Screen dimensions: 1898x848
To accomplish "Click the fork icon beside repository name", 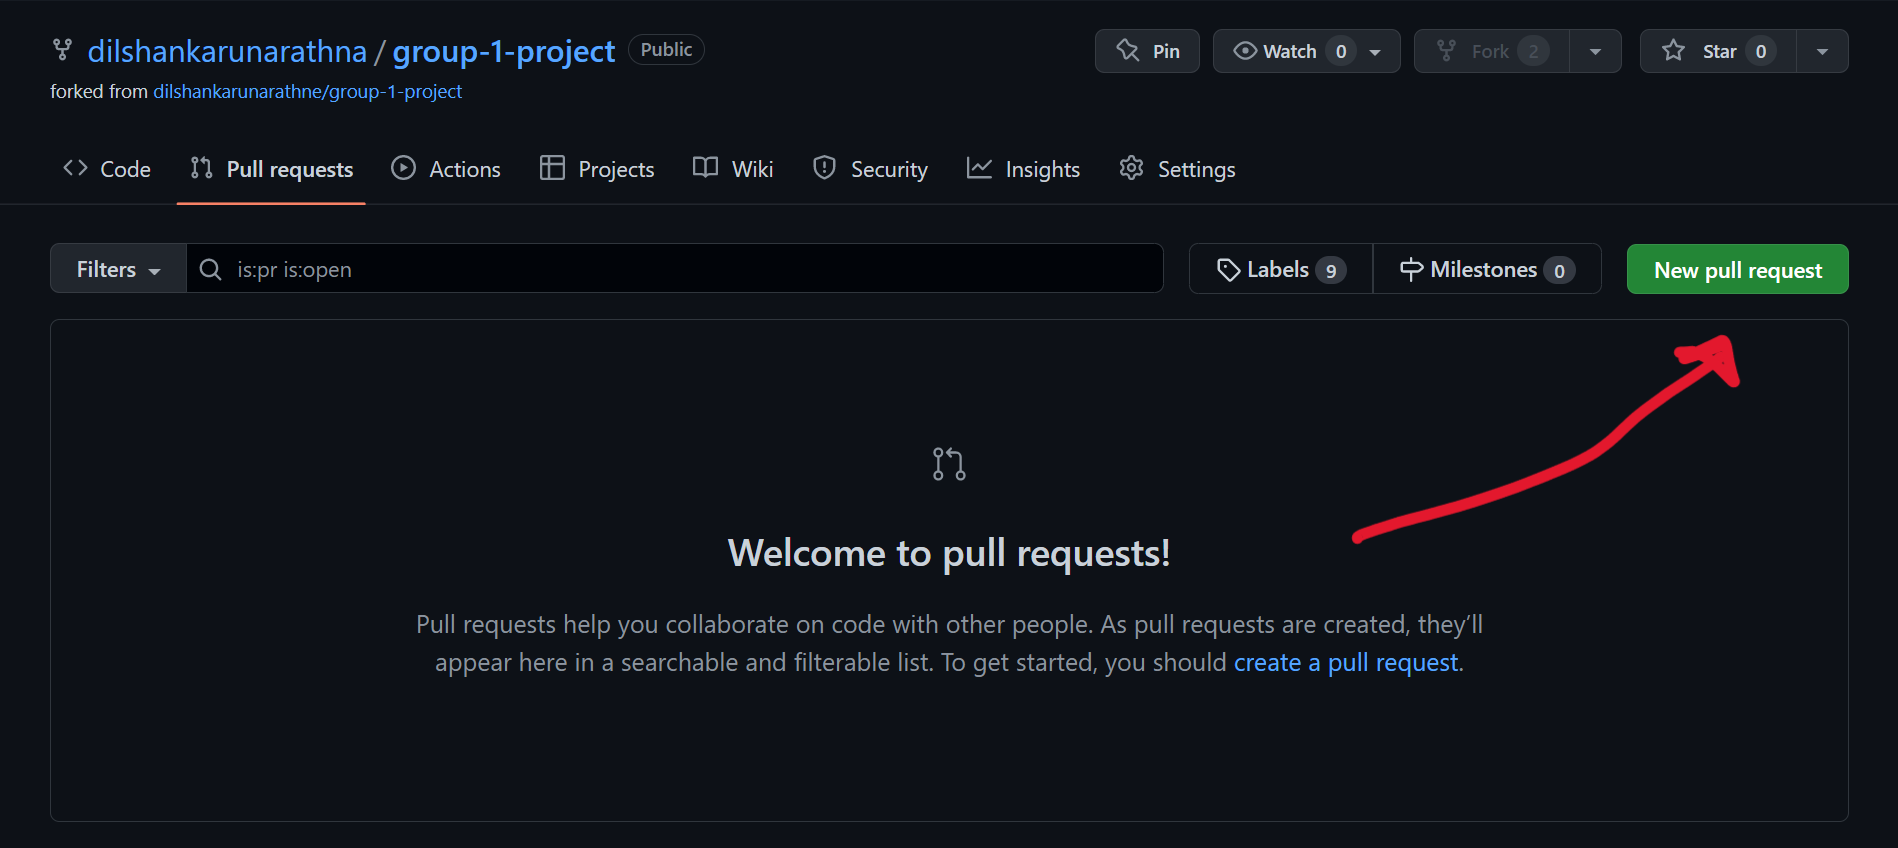I will coord(62,50).
